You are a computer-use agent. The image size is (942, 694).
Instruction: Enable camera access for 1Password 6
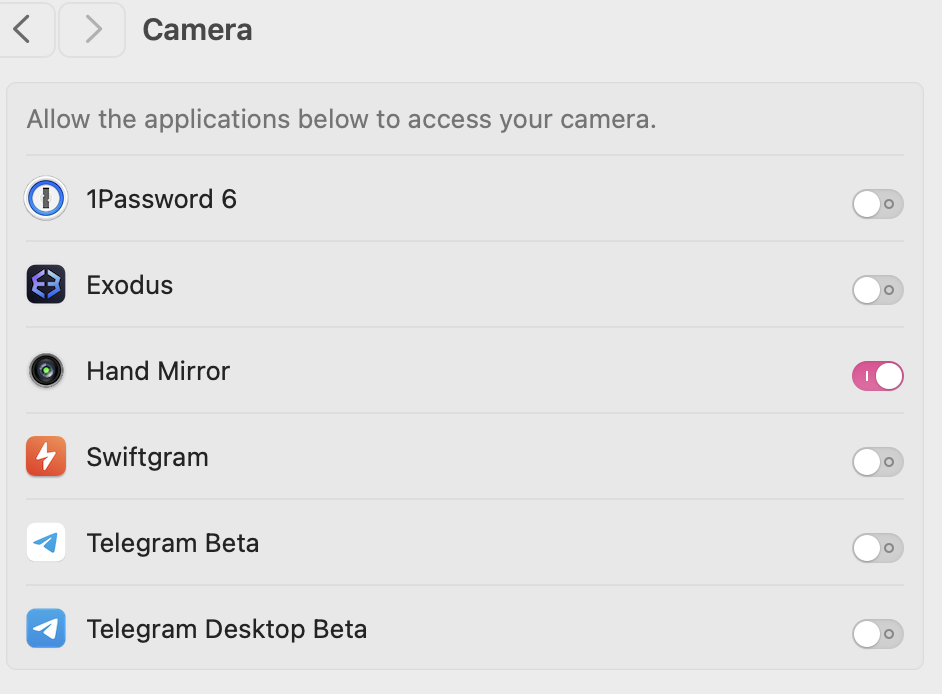(x=877, y=204)
